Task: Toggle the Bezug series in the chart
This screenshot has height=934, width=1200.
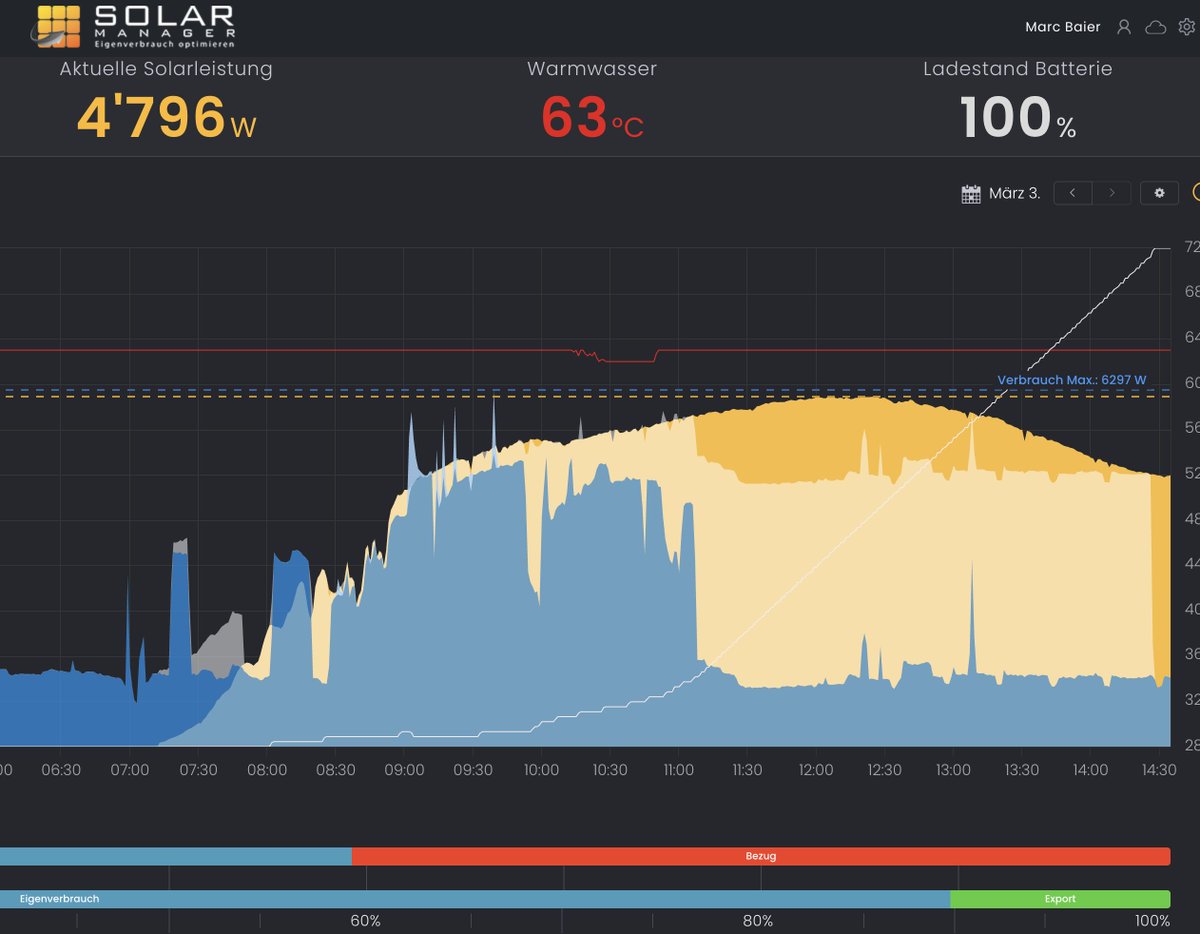Action: pyautogui.click(x=762, y=856)
